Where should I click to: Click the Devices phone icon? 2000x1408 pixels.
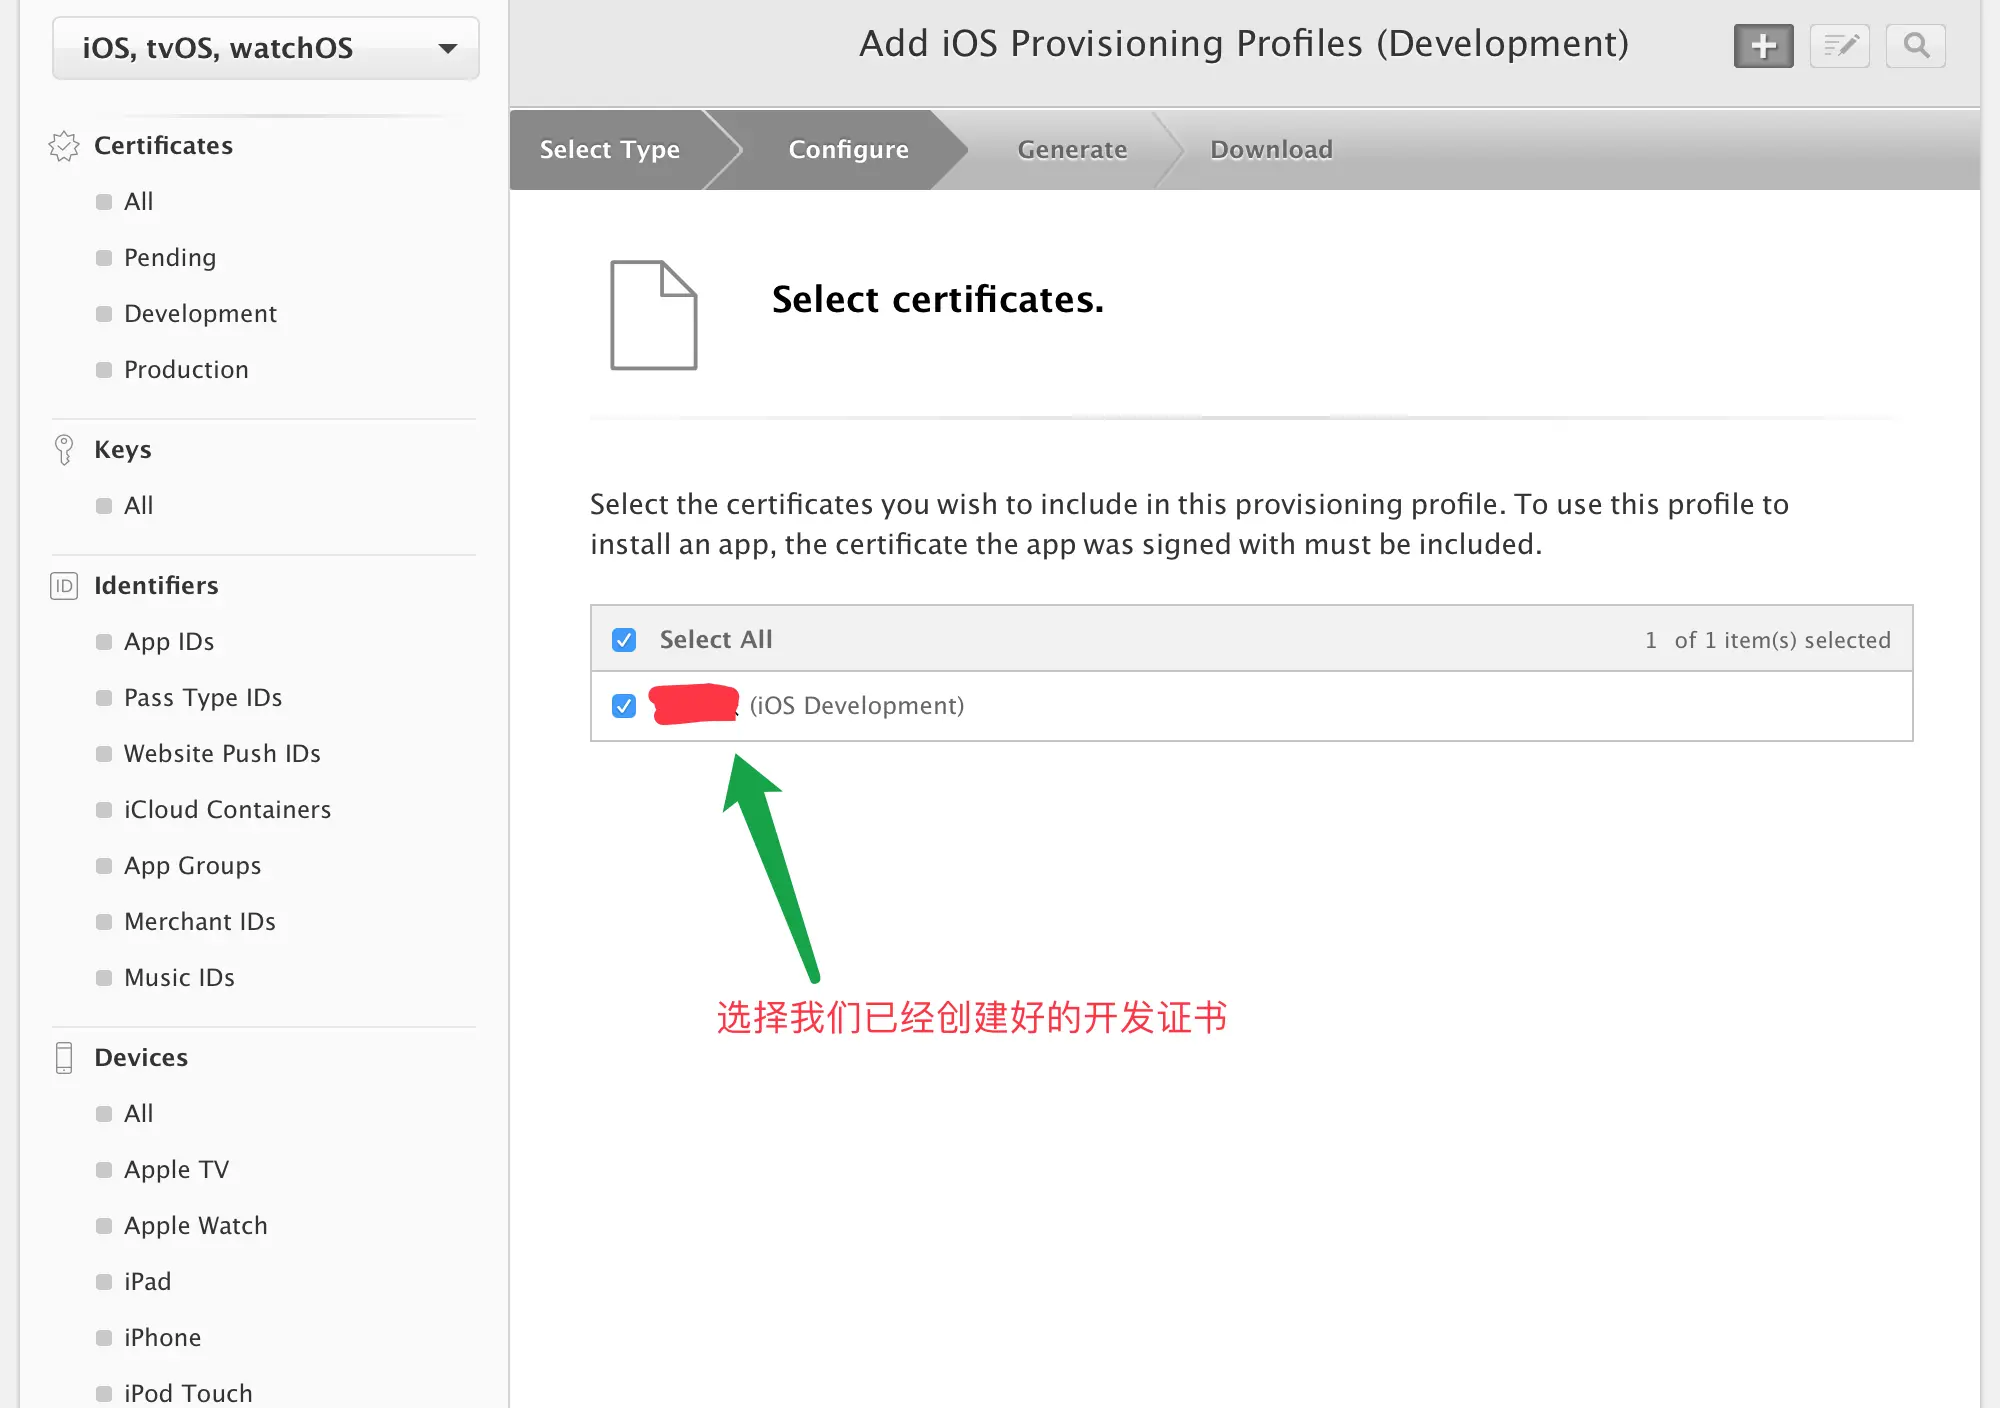click(x=64, y=1058)
